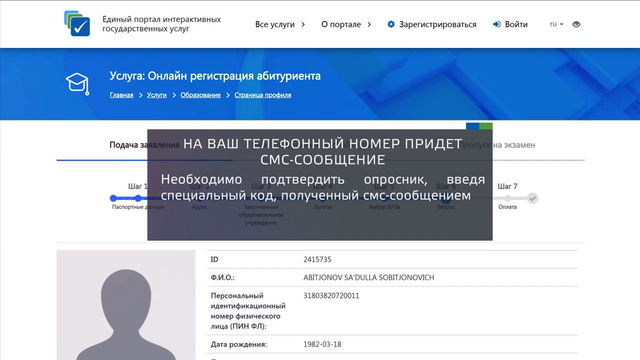The width and height of the screenshot is (640, 360).
Task: Click the Ф.И.О. label
Action: [222, 277]
